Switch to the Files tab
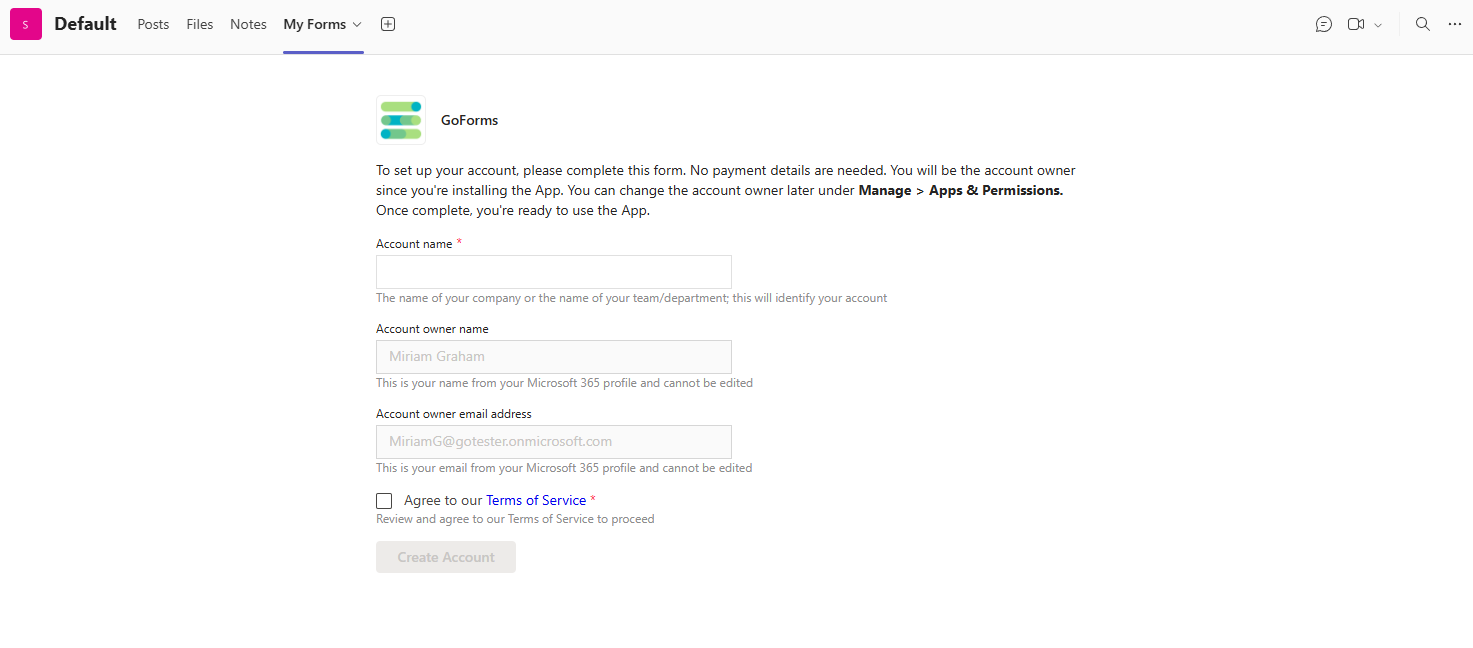 click(x=200, y=24)
